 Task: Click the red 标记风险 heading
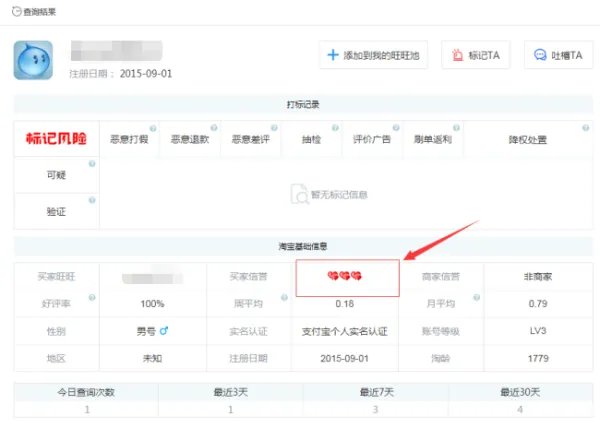(x=56, y=138)
